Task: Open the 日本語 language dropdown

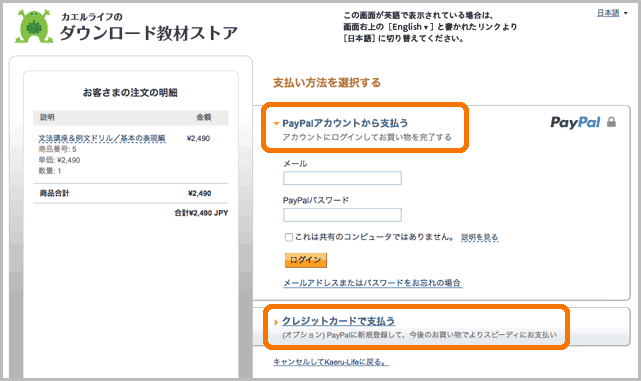Action: 612,13
